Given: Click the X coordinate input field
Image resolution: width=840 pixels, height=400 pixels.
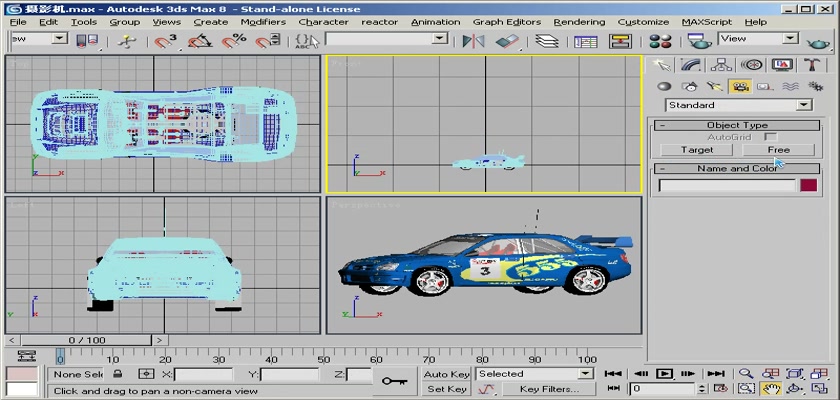Looking at the screenshot, I should coord(203,374).
